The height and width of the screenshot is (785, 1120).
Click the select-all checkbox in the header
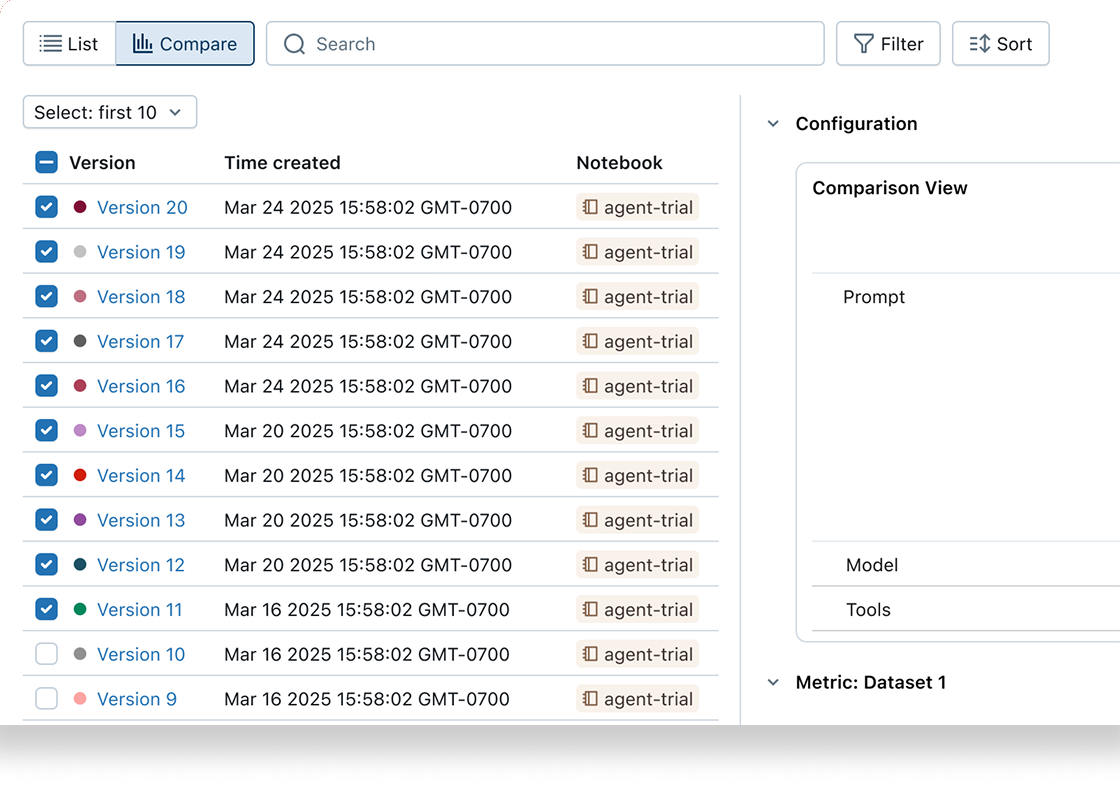click(x=46, y=161)
